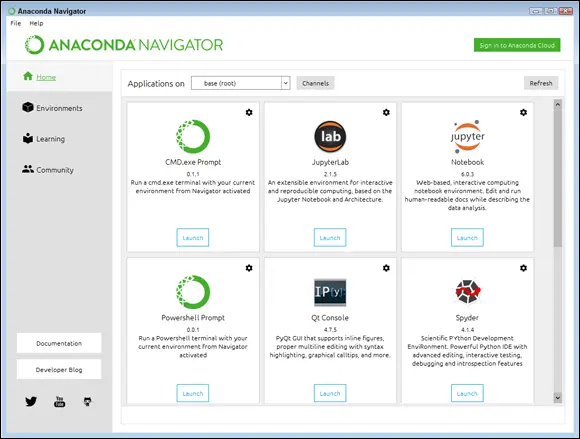The image size is (580, 439).
Task: Open the GitHub link icon
Action: pyautogui.click(x=88, y=401)
